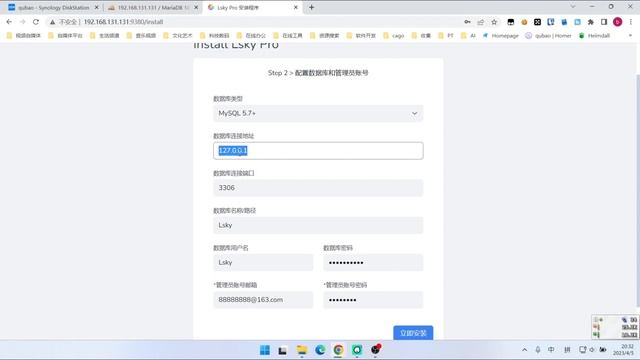The image size is (640, 360).
Task: Click the admin account password field
Action: (373, 300)
